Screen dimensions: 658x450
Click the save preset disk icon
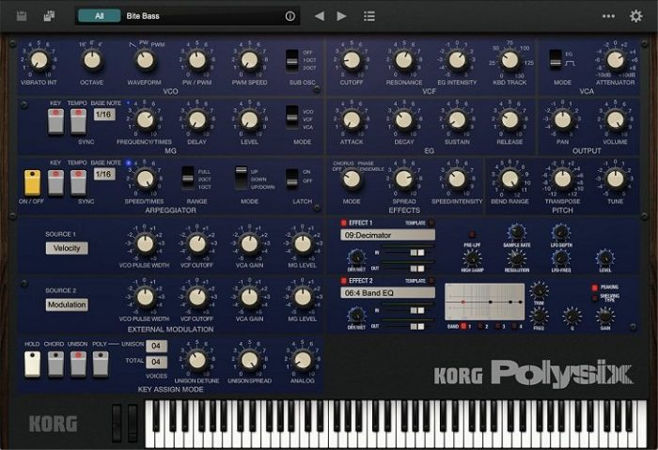(23, 16)
